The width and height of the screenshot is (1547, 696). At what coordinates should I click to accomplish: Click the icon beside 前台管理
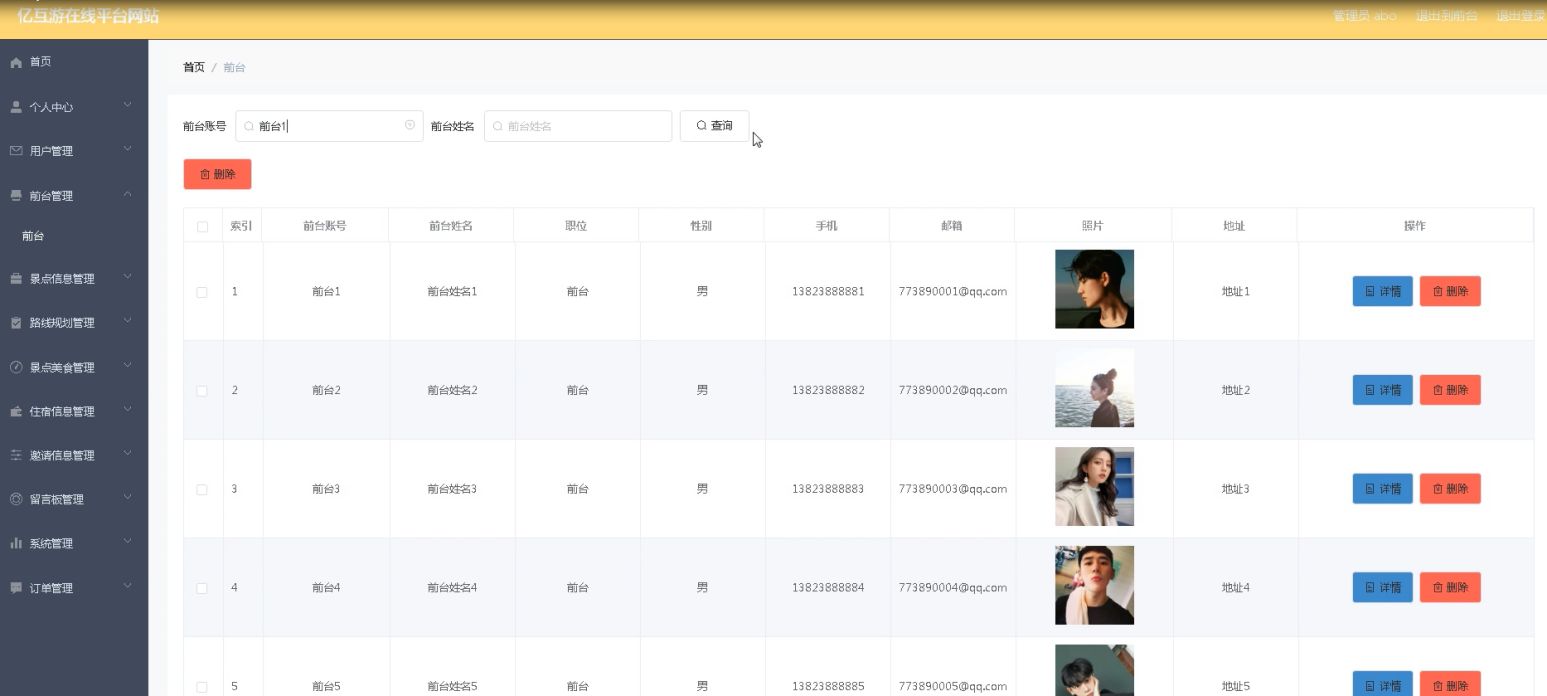tap(16, 196)
